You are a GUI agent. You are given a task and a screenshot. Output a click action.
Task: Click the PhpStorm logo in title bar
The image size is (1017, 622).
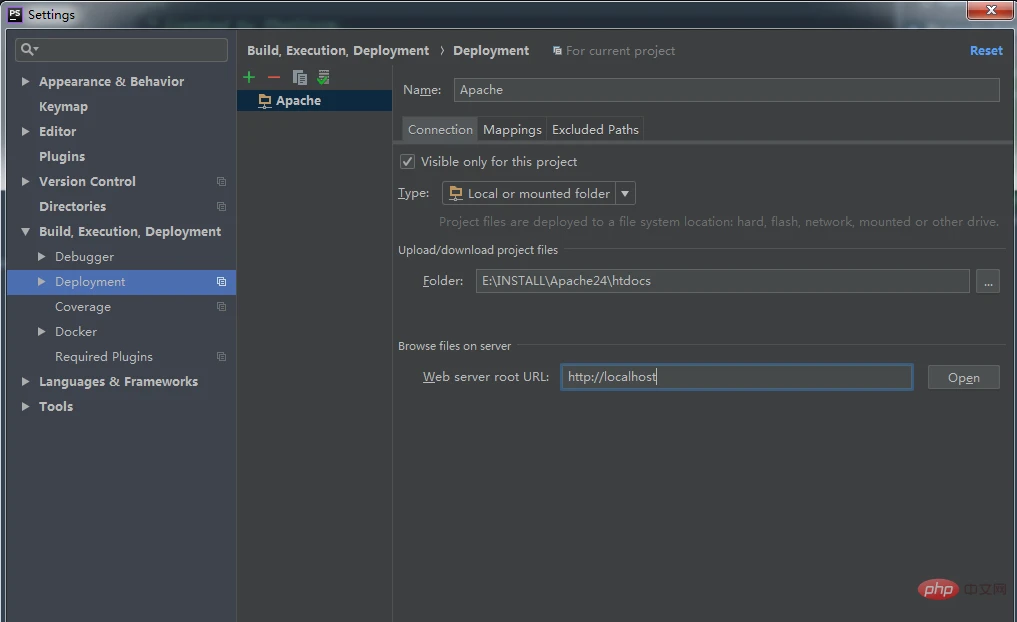pyautogui.click(x=15, y=14)
